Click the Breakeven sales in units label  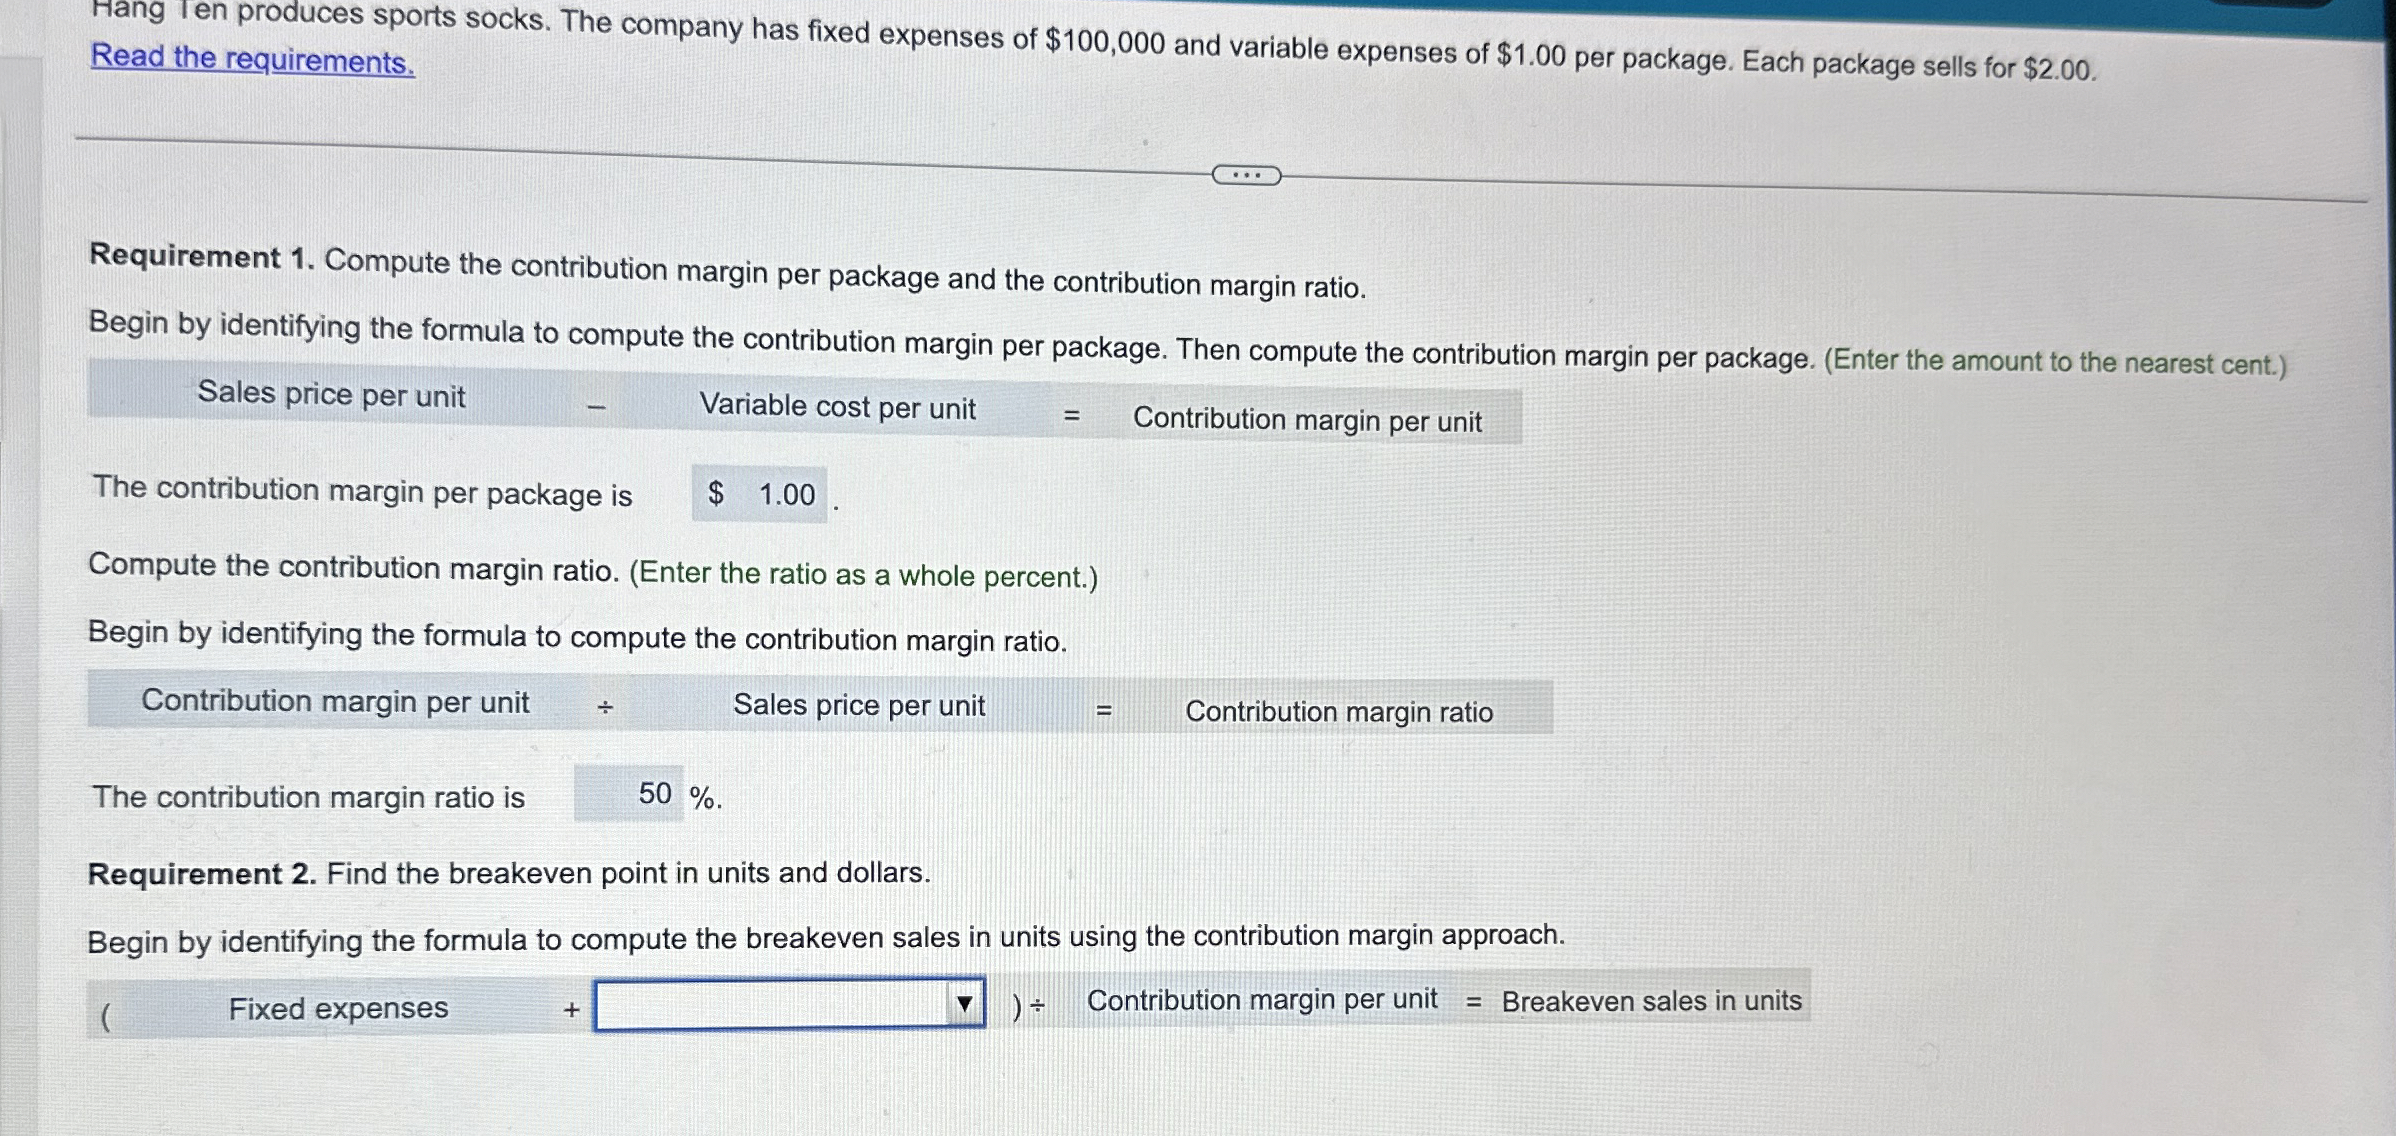click(1653, 1001)
